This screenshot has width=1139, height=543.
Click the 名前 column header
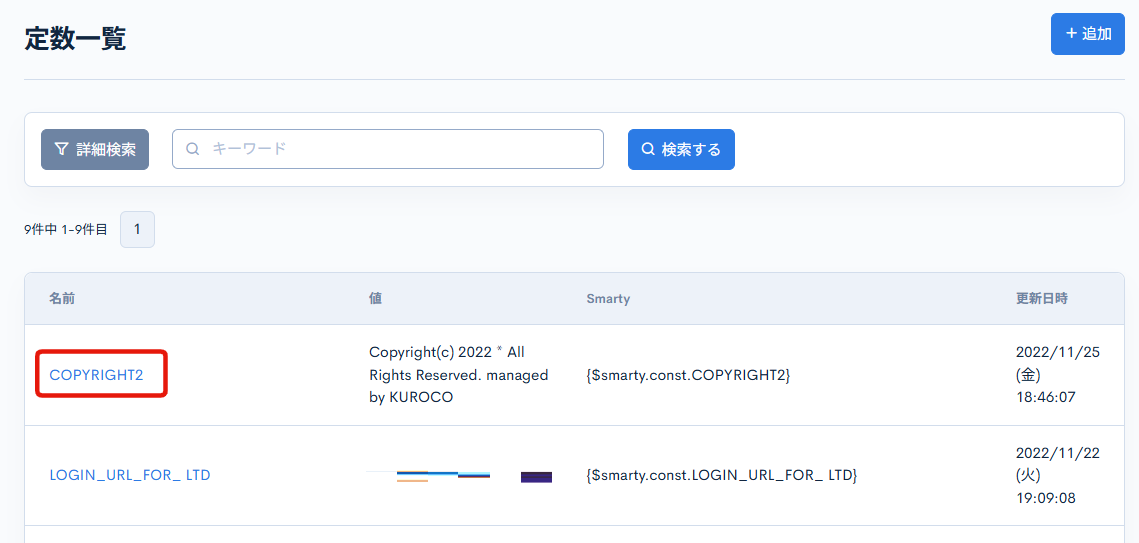(62, 299)
